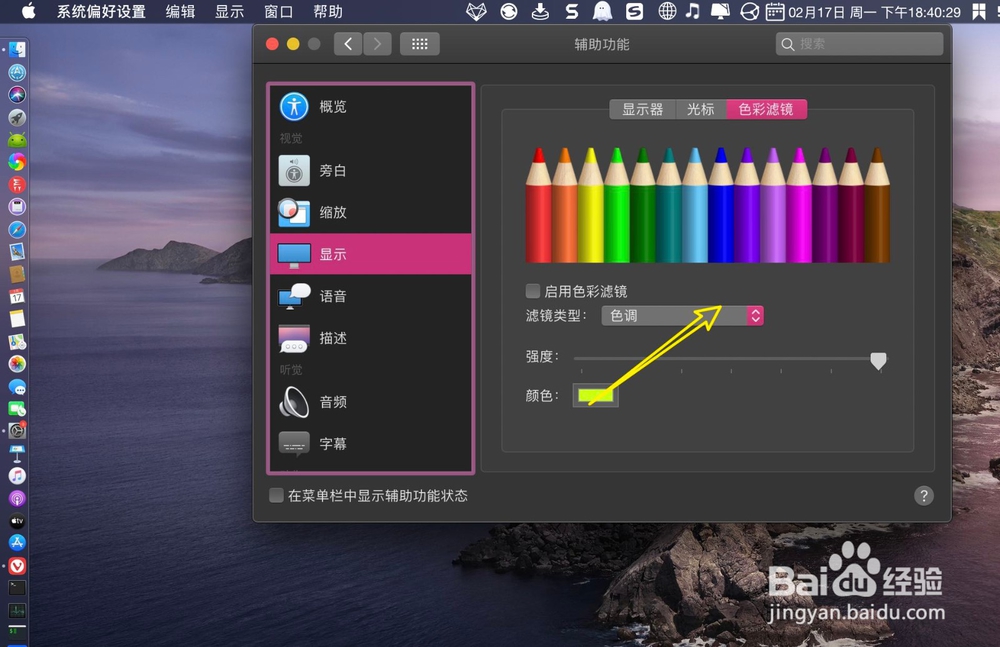This screenshot has width=1000, height=647.
Task: Open the 帮助 menu in menu bar
Action: (x=326, y=11)
